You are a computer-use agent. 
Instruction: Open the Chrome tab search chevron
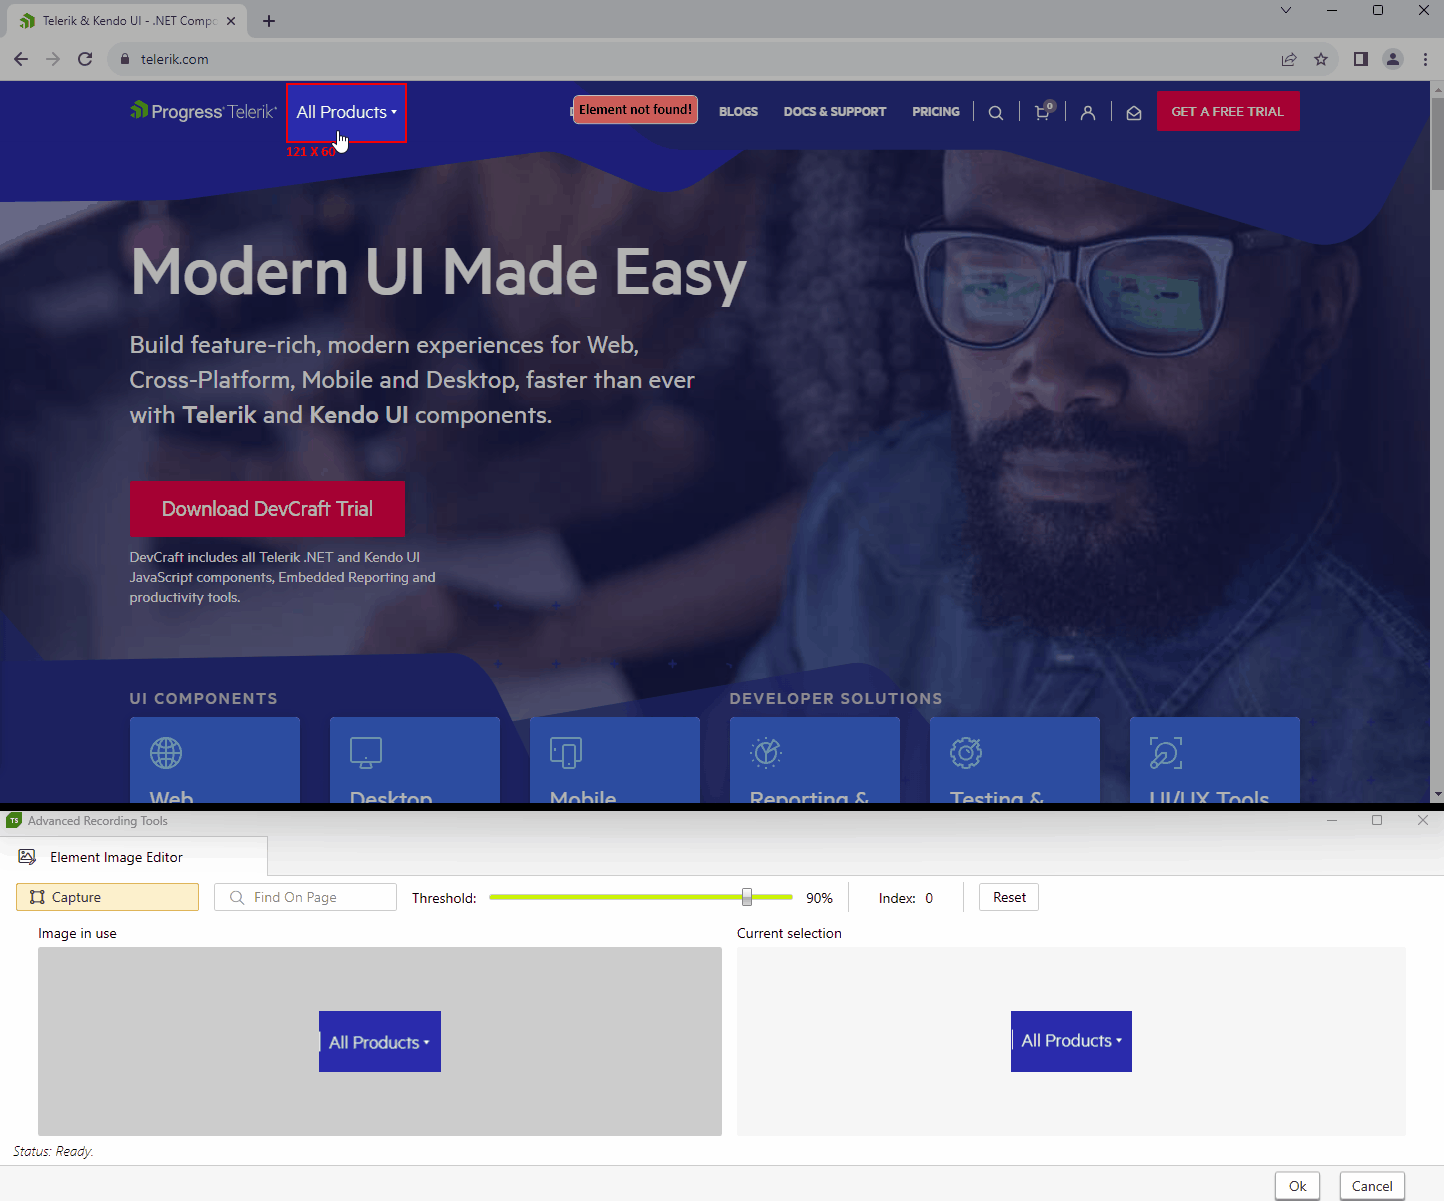pyautogui.click(x=1286, y=10)
